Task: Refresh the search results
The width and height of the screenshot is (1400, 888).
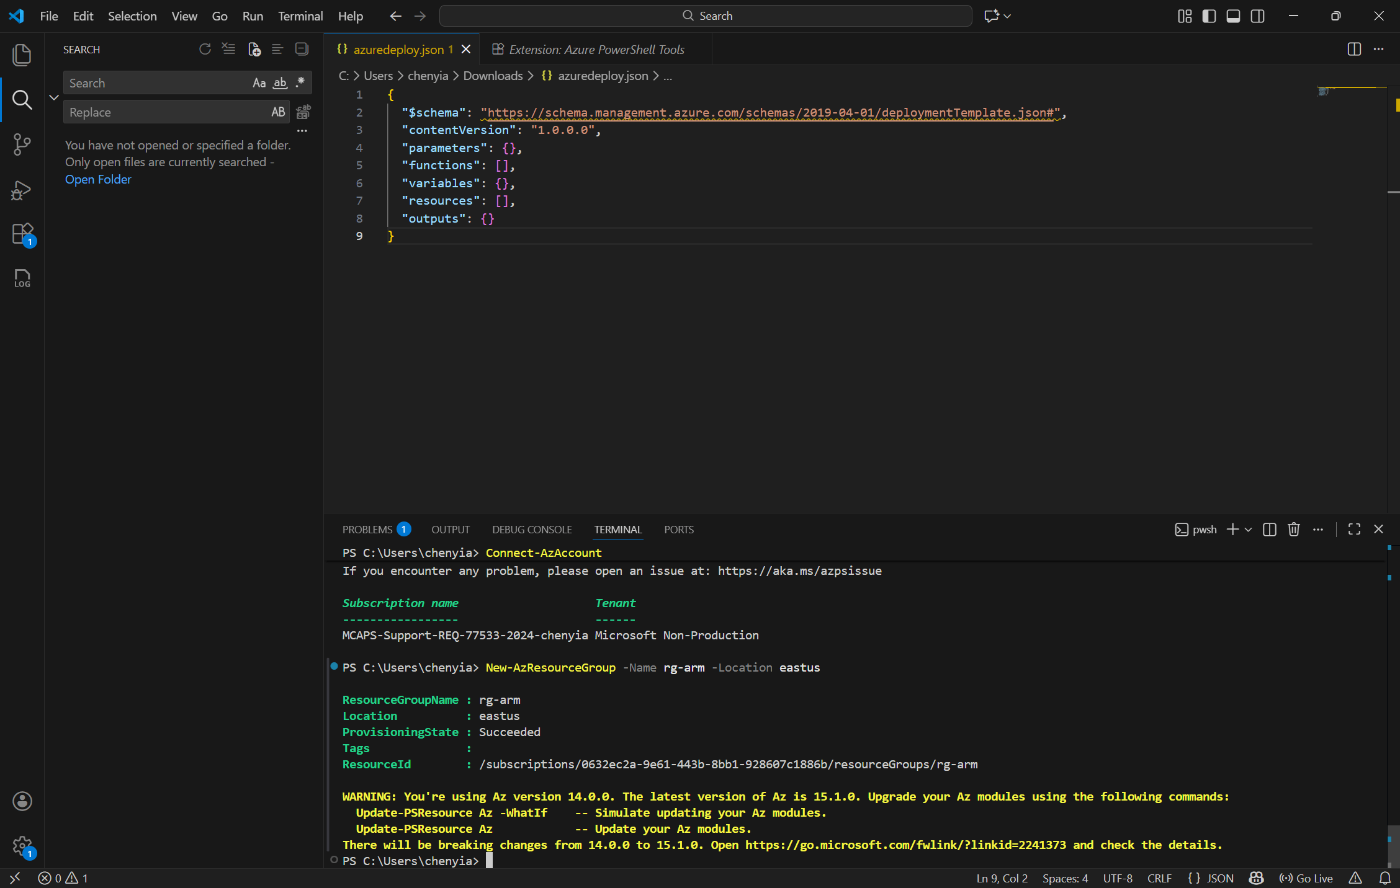Action: [205, 48]
